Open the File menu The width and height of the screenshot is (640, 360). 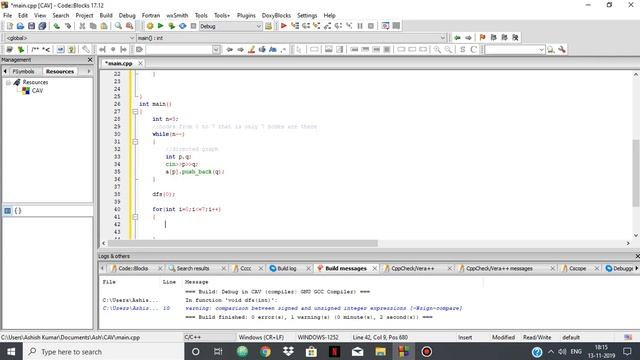tap(8, 15)
